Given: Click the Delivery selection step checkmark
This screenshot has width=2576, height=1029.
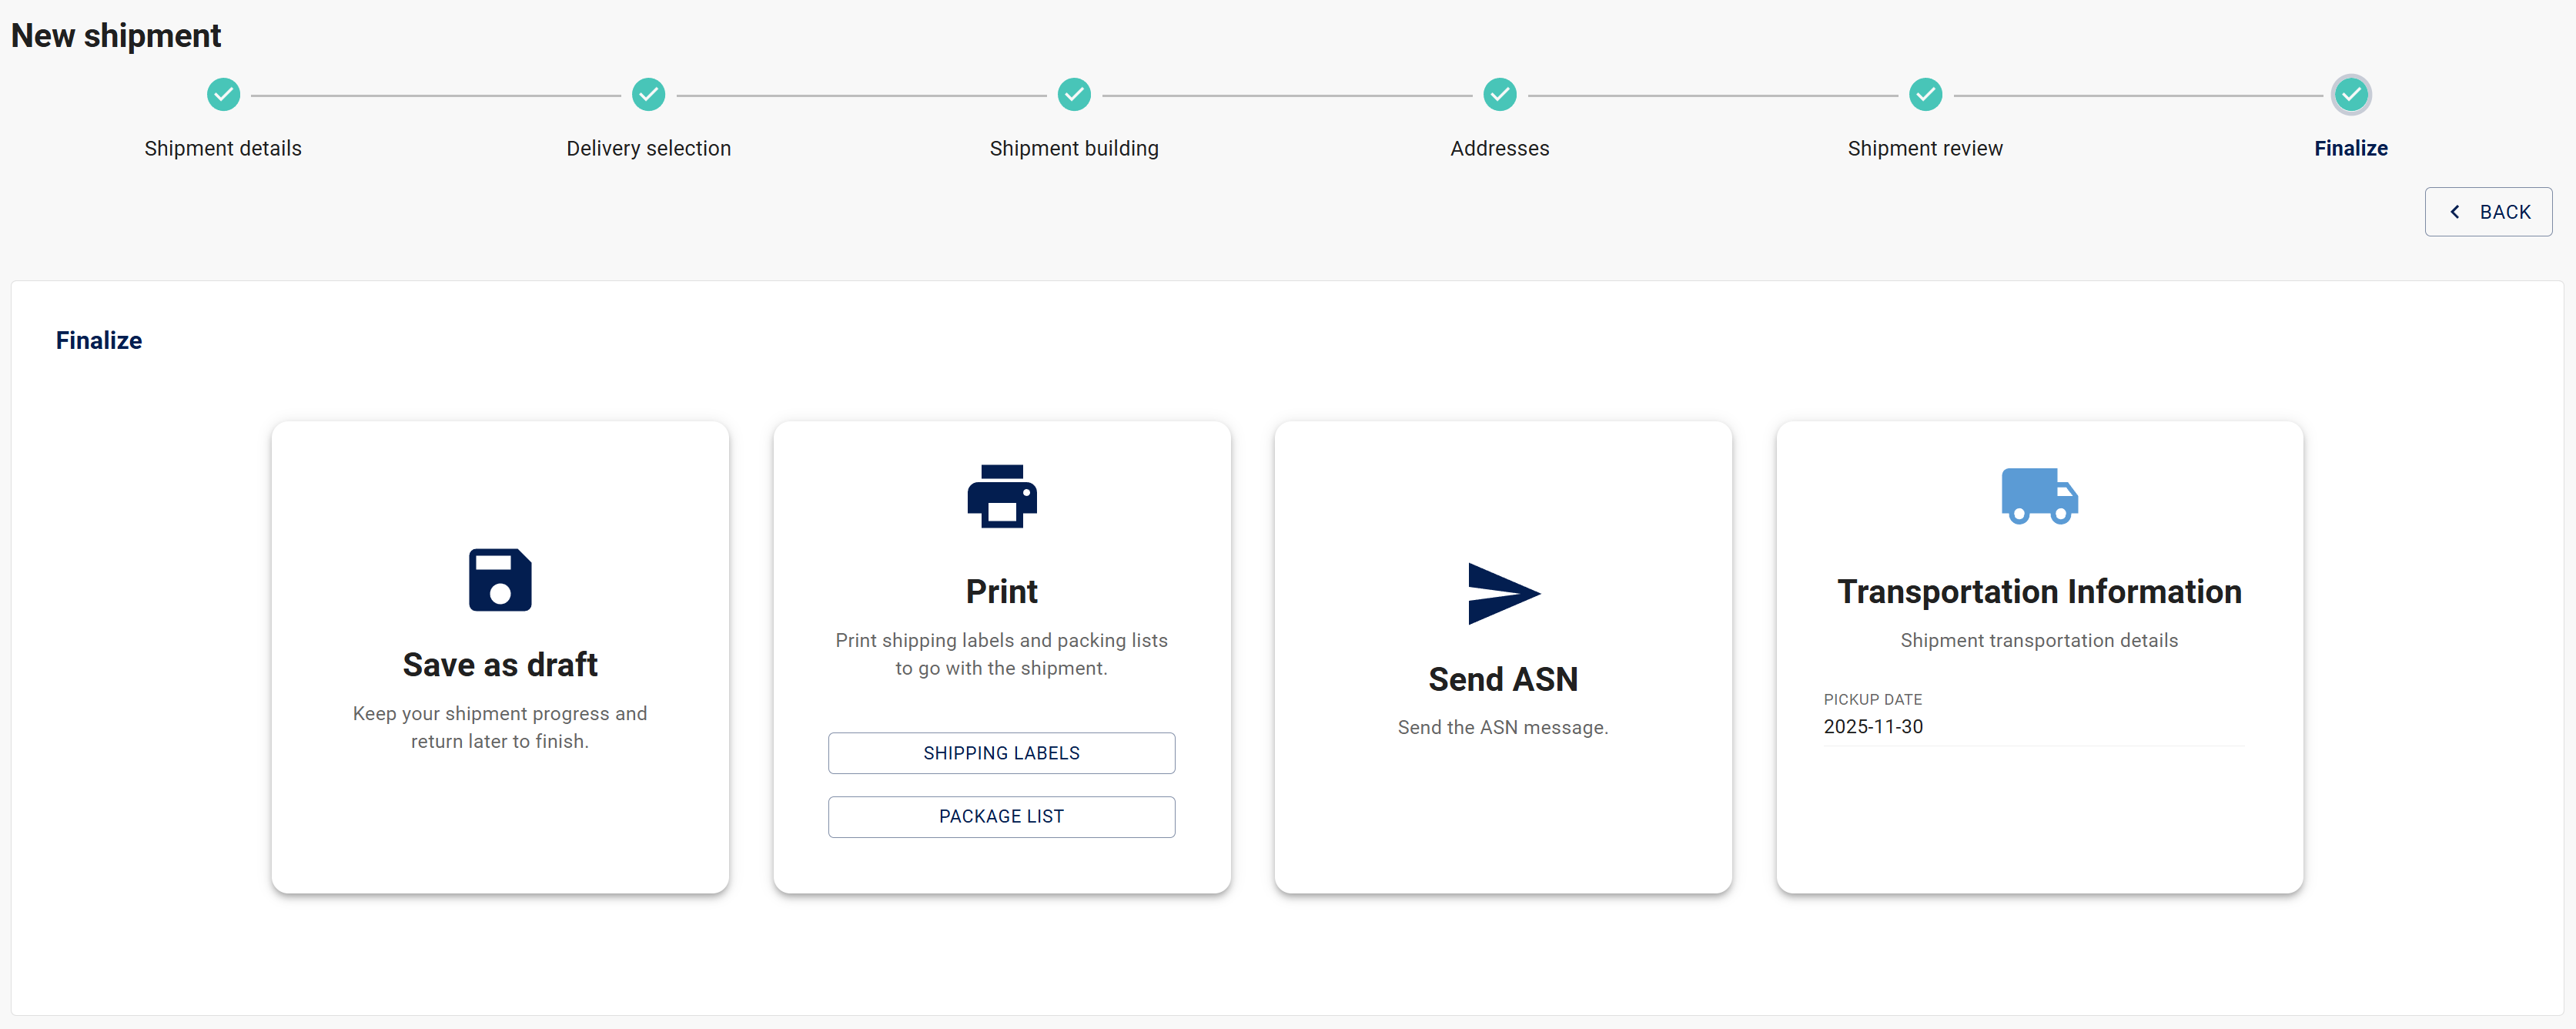Looking at the screenshot, I should click(648, 95).
